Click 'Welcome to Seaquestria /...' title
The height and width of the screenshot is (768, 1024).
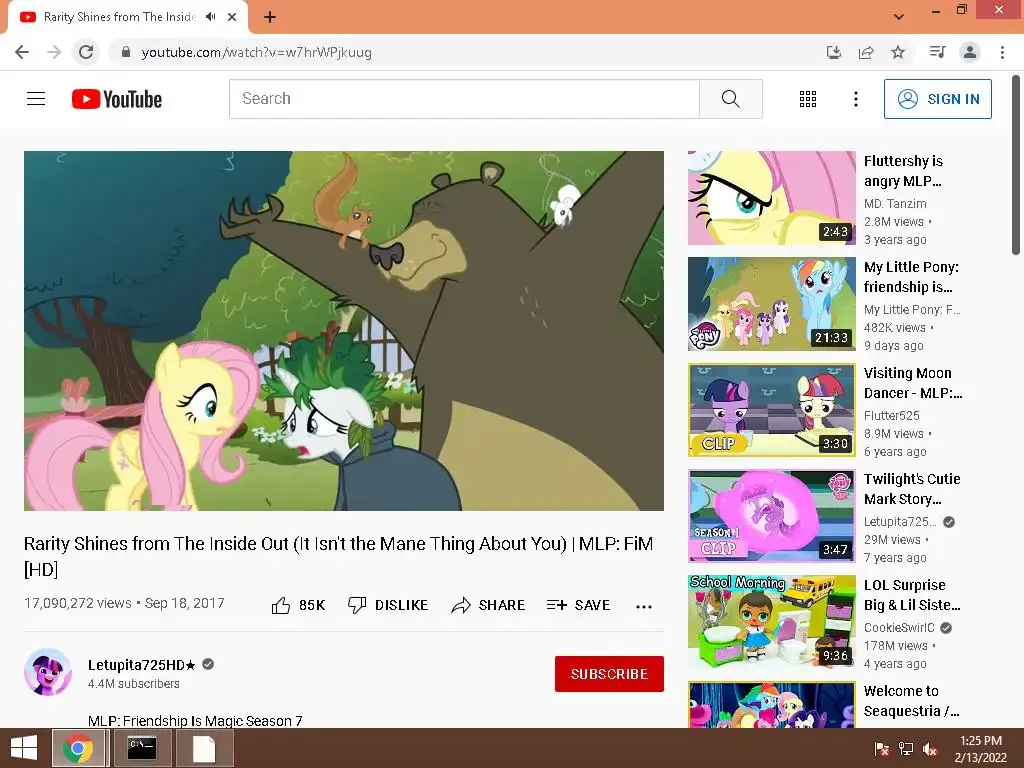point(911,701)
